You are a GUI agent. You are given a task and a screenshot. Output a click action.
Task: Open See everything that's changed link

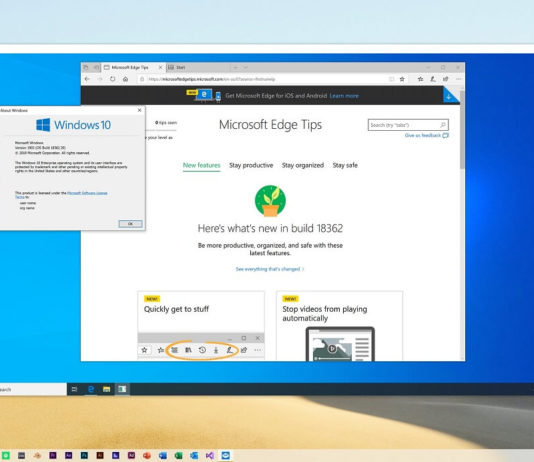pyautogui.click(x=269, y=269)
